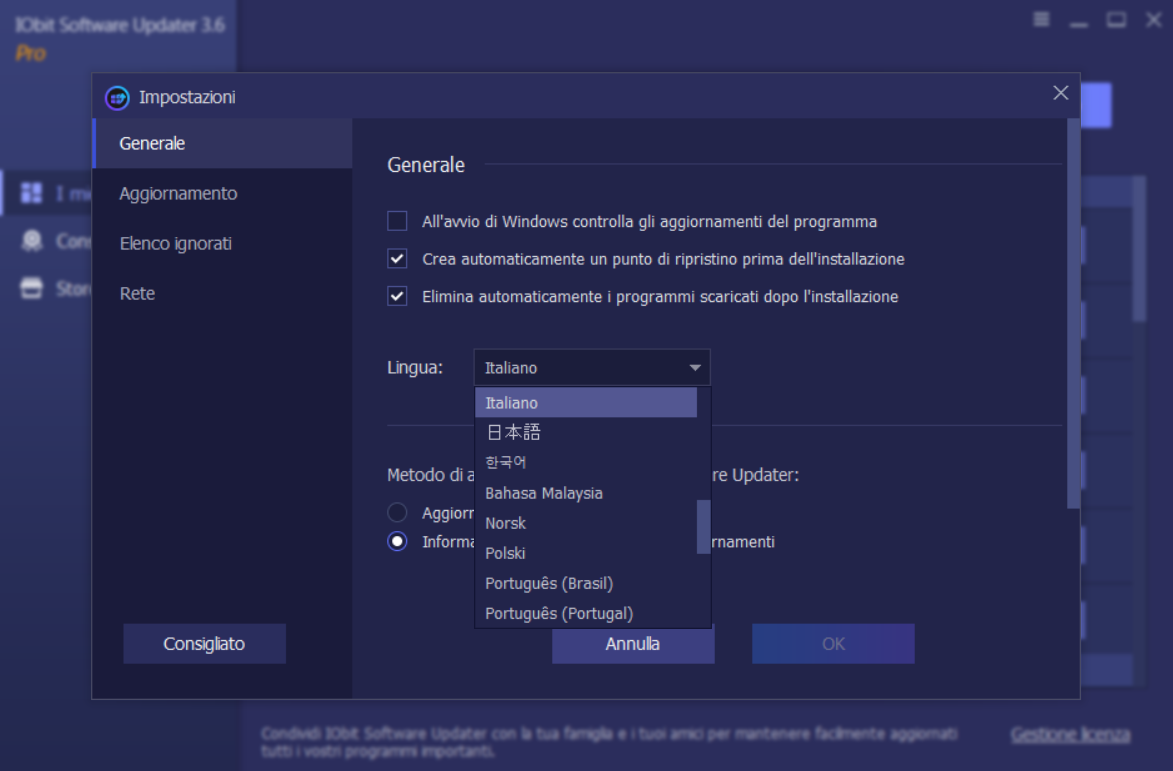
Task: Choose Bahasa Malaysia from language list
Action: [586, 493]
